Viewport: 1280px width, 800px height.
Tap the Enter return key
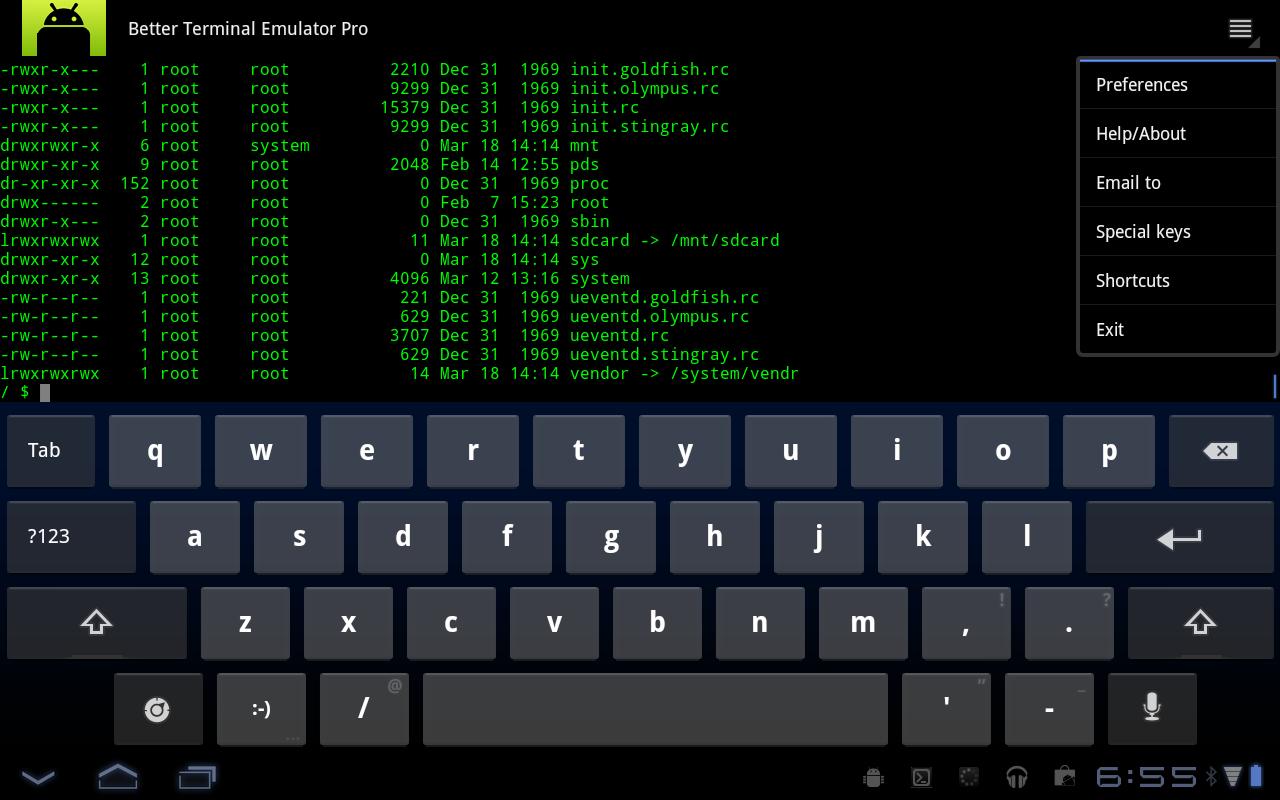pyautogui.click(x=1179, y=537)
